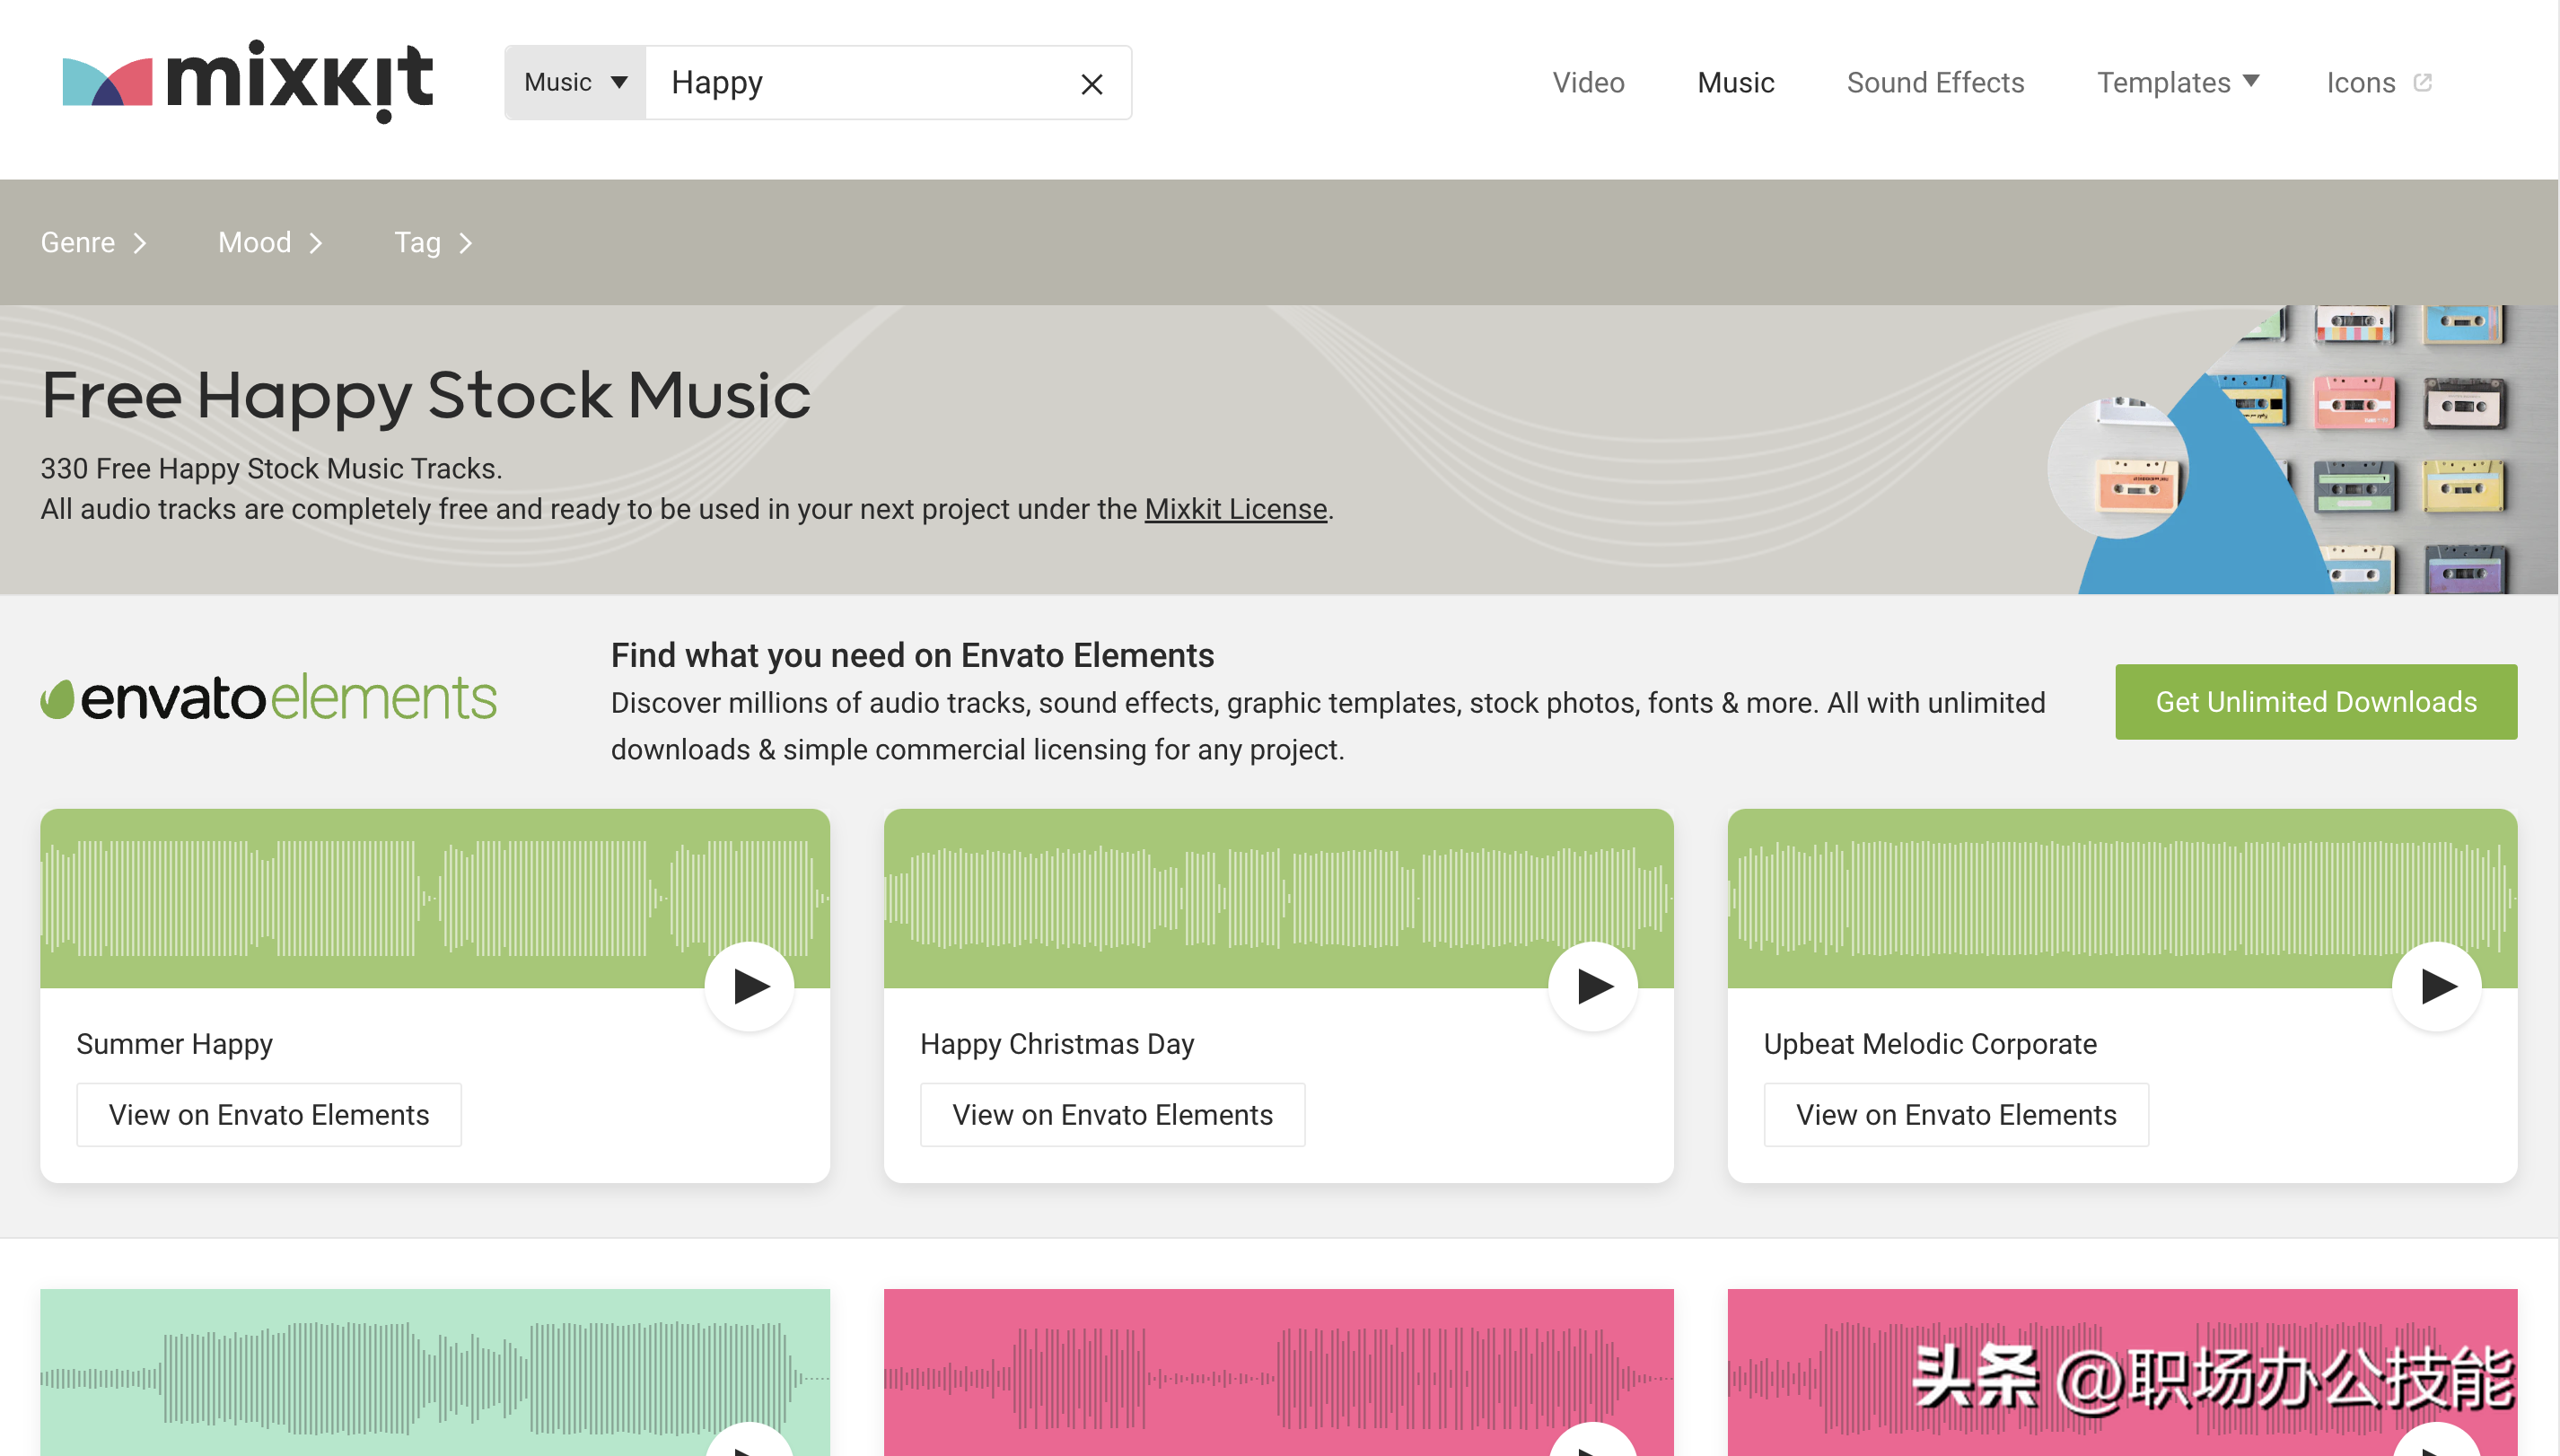Expand the Mood filter
This screenshot has height=1456, width=2560.
click(271, 242)
